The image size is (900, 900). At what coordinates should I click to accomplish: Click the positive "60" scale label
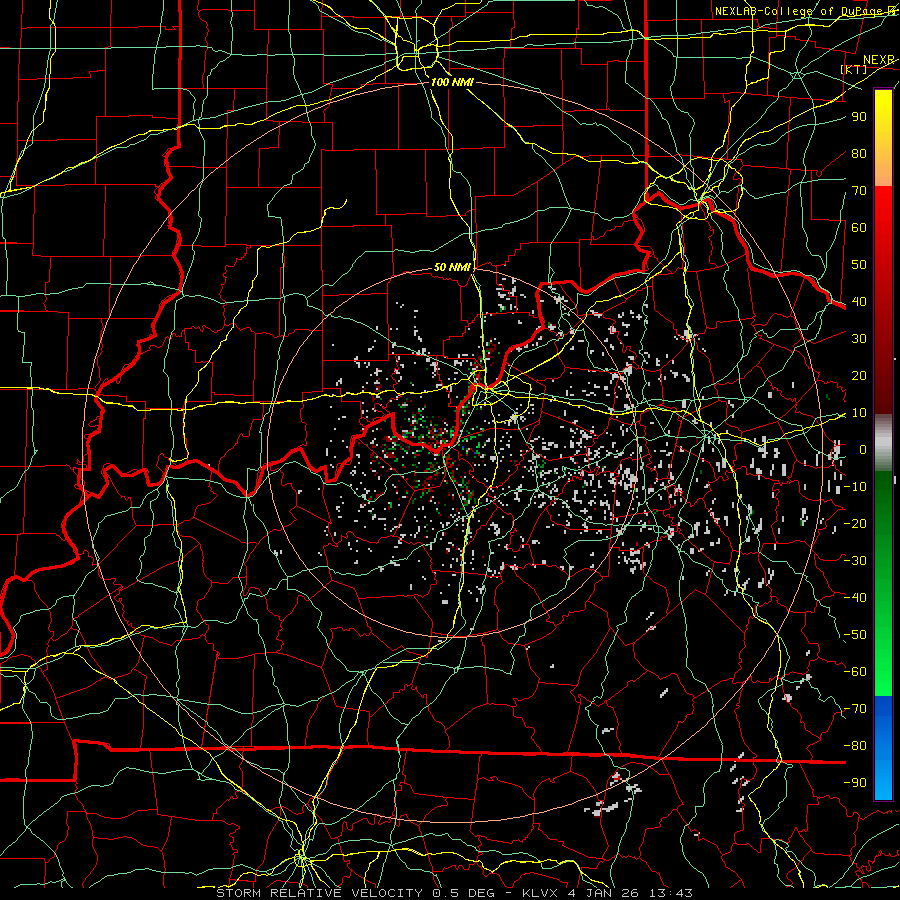click(x=859, y=227)
